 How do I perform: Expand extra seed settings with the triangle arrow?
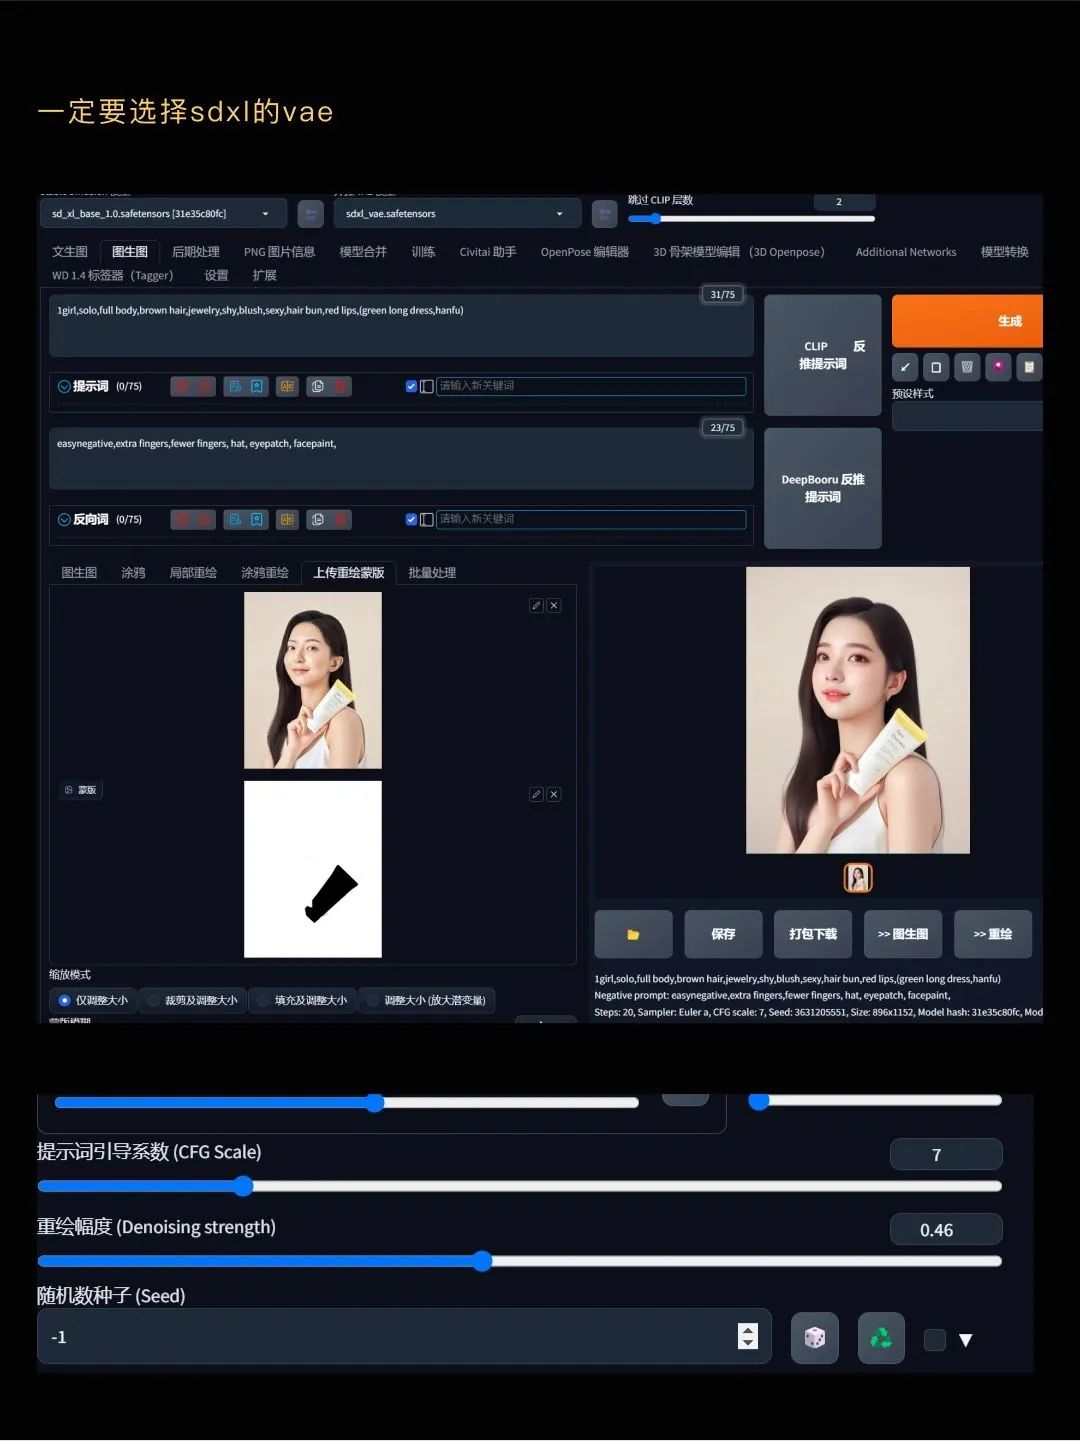(966, 1340)
